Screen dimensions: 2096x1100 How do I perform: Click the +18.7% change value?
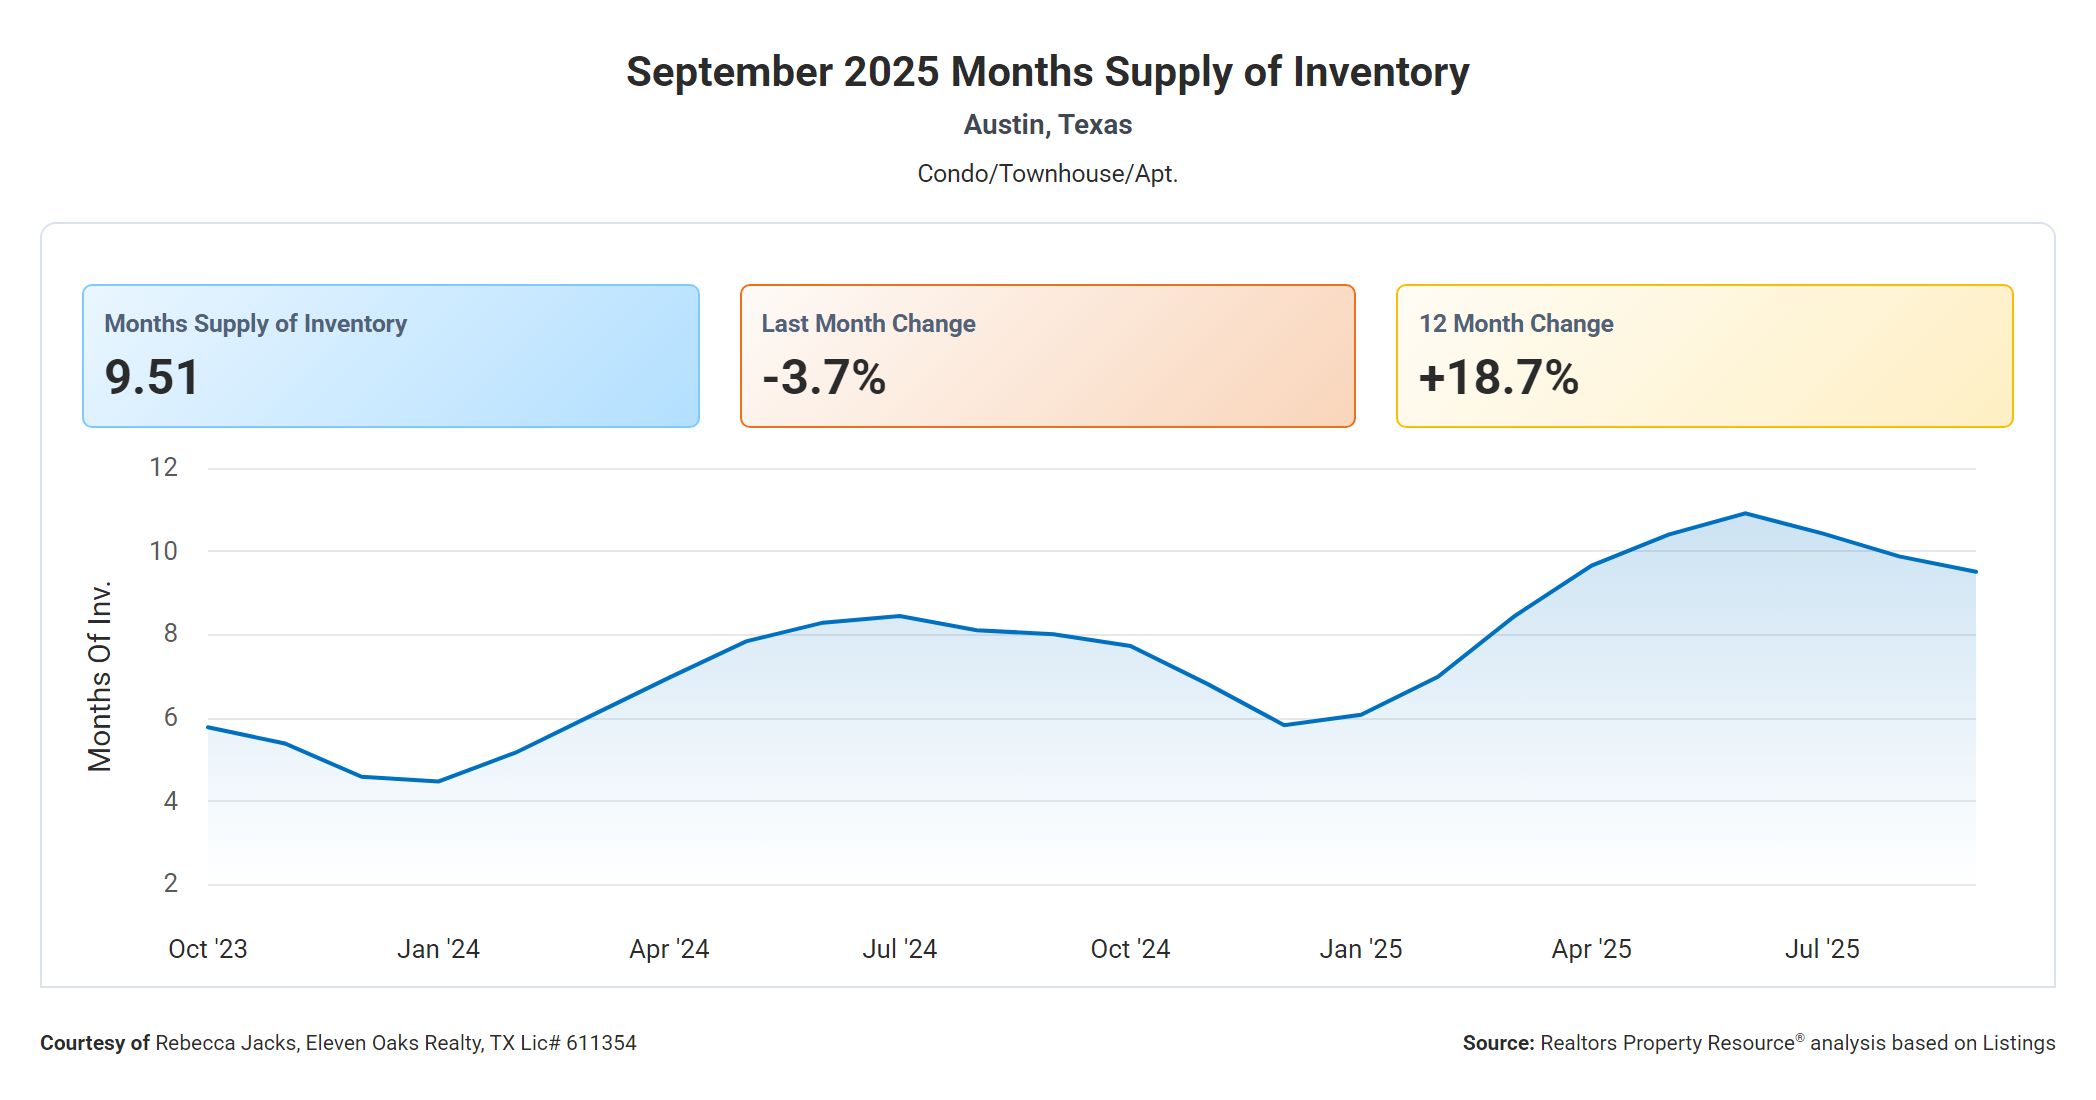click(1498, 378)
